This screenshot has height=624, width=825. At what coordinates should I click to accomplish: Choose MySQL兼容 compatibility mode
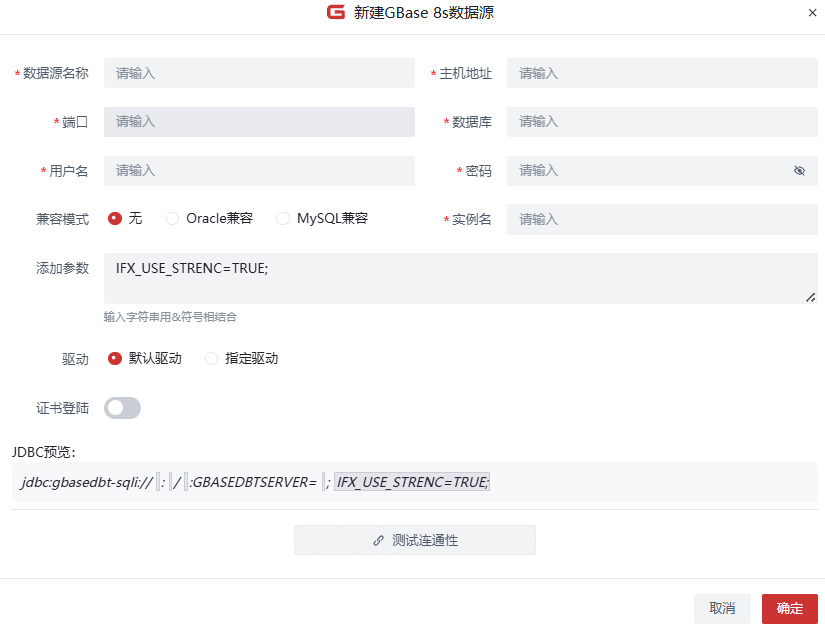(283, 218)
